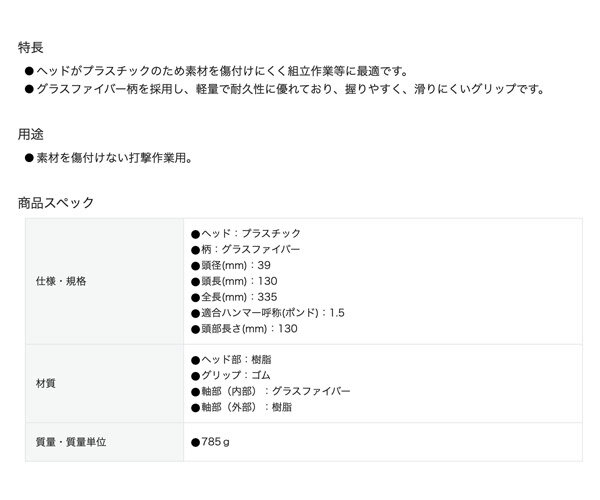Select the 頭部長さ(mm)：130 spec line
The image size is (600, 500).
point(244,329)
